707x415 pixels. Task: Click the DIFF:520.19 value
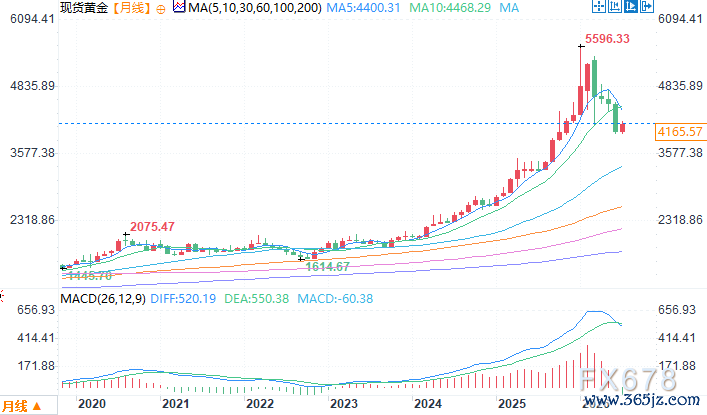(x=183, y=299)
